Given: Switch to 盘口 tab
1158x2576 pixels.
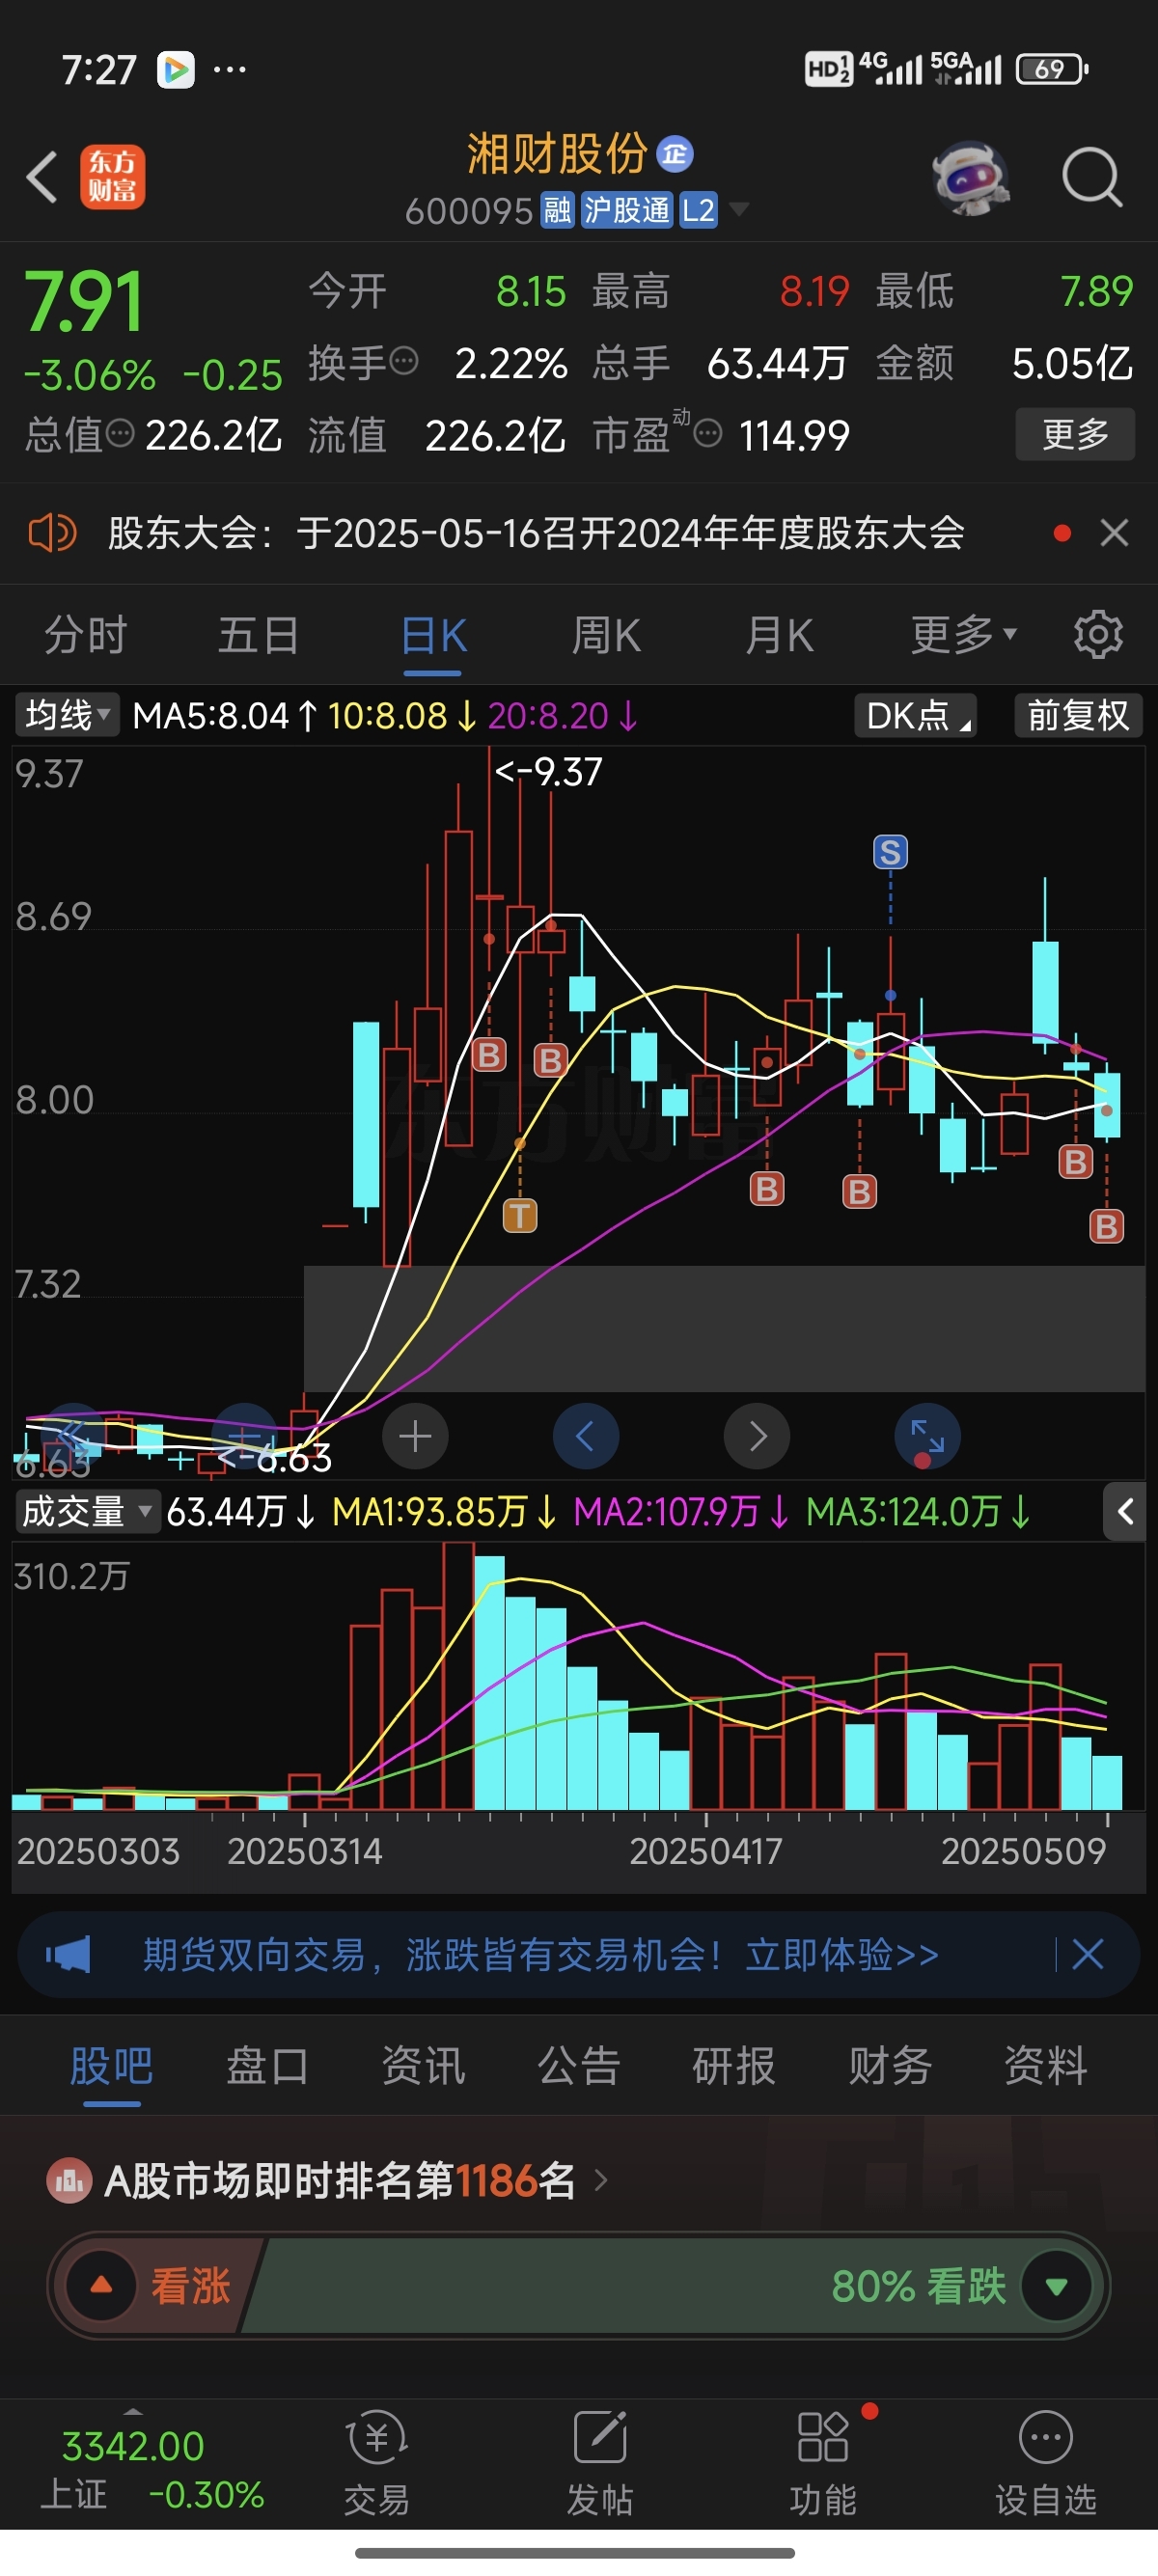Looking at the screenshot, I should click(x=267, y=2065).
